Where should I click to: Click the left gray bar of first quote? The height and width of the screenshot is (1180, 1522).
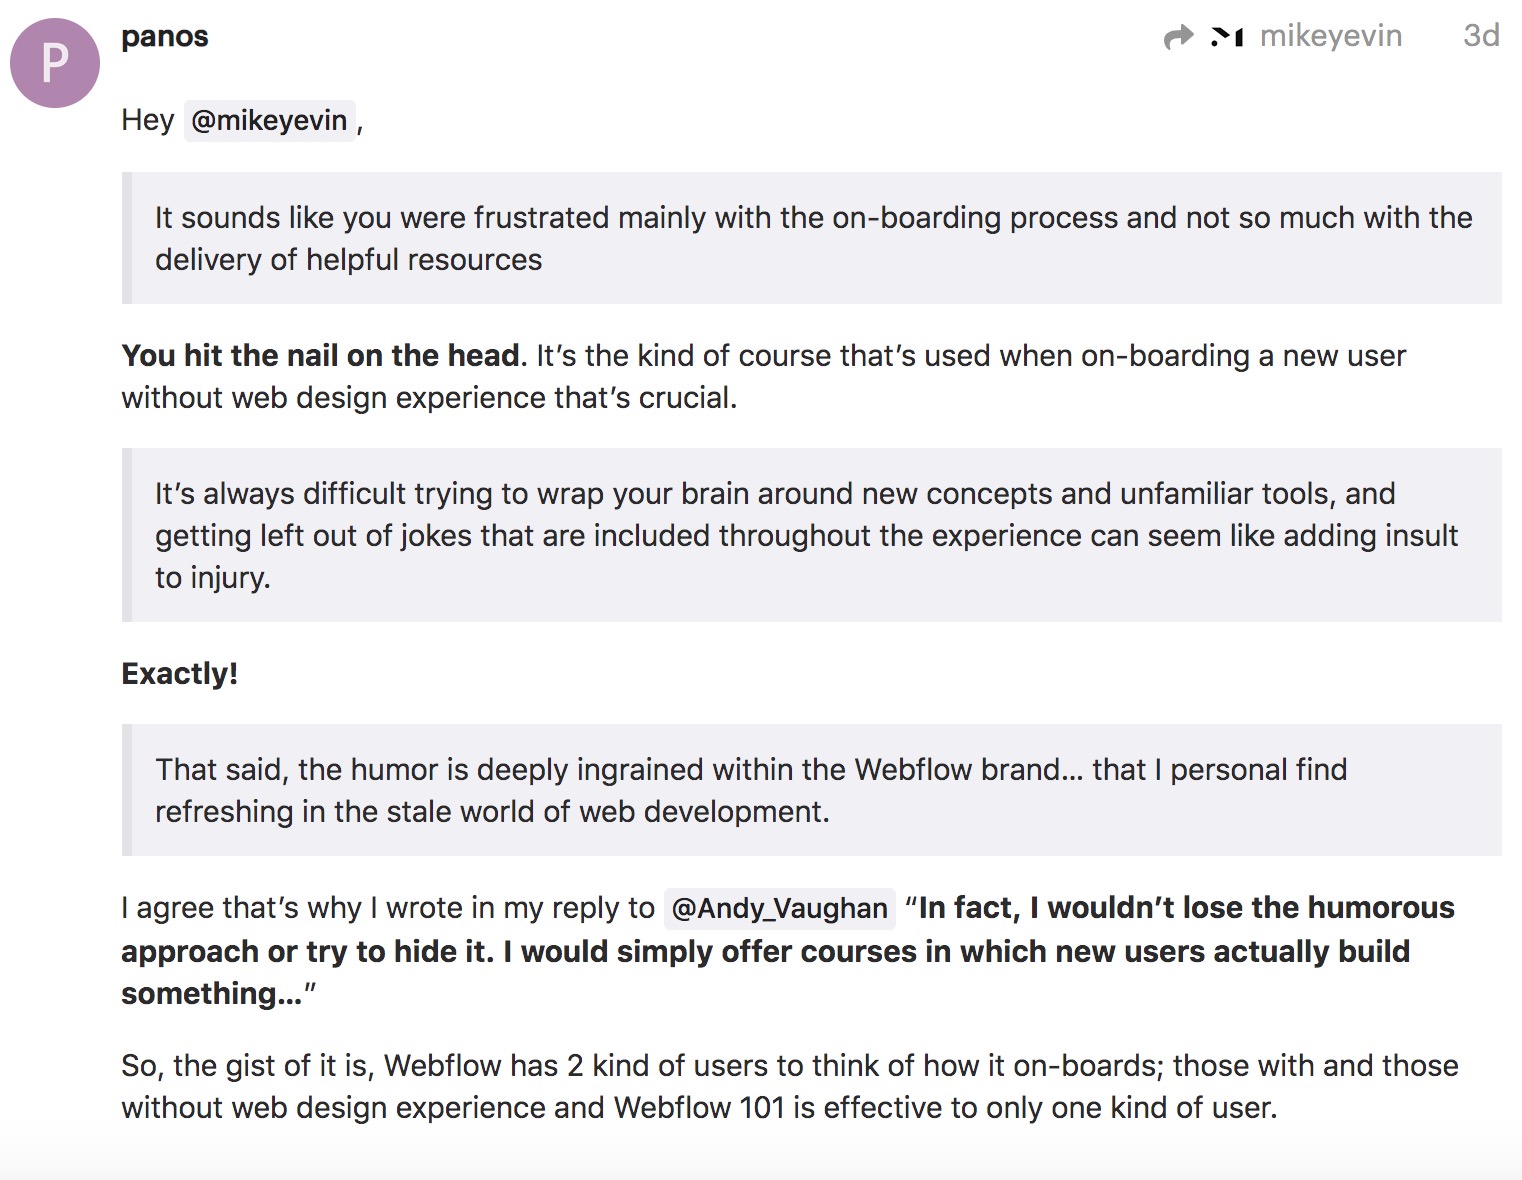coord(127,238)
